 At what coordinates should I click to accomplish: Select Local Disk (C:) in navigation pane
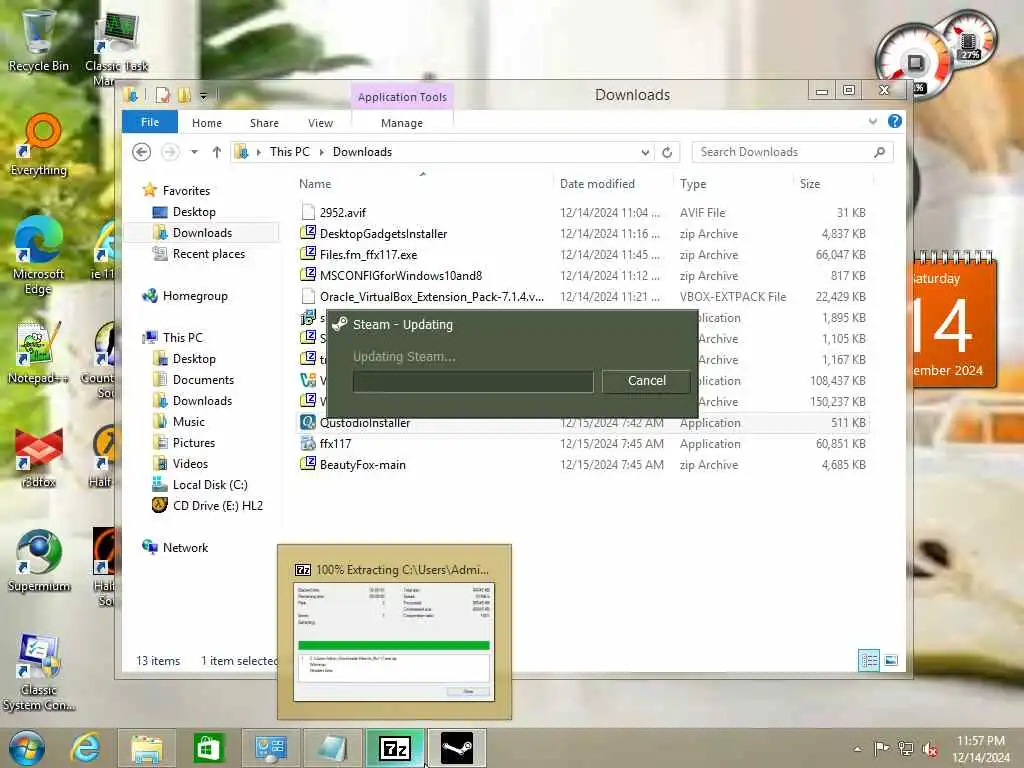(x=210, y=485)
